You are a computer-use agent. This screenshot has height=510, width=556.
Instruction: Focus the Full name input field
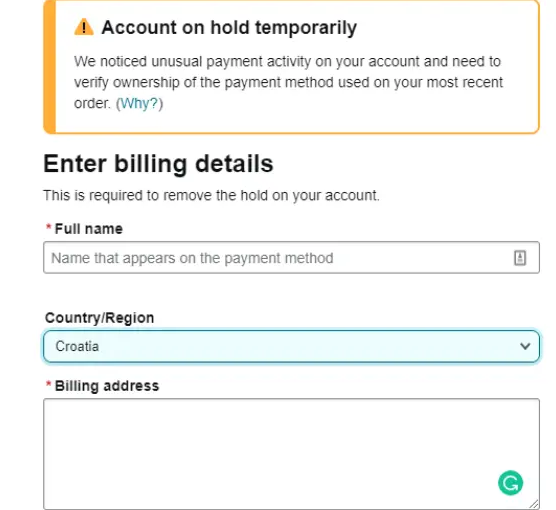(291, 258)
